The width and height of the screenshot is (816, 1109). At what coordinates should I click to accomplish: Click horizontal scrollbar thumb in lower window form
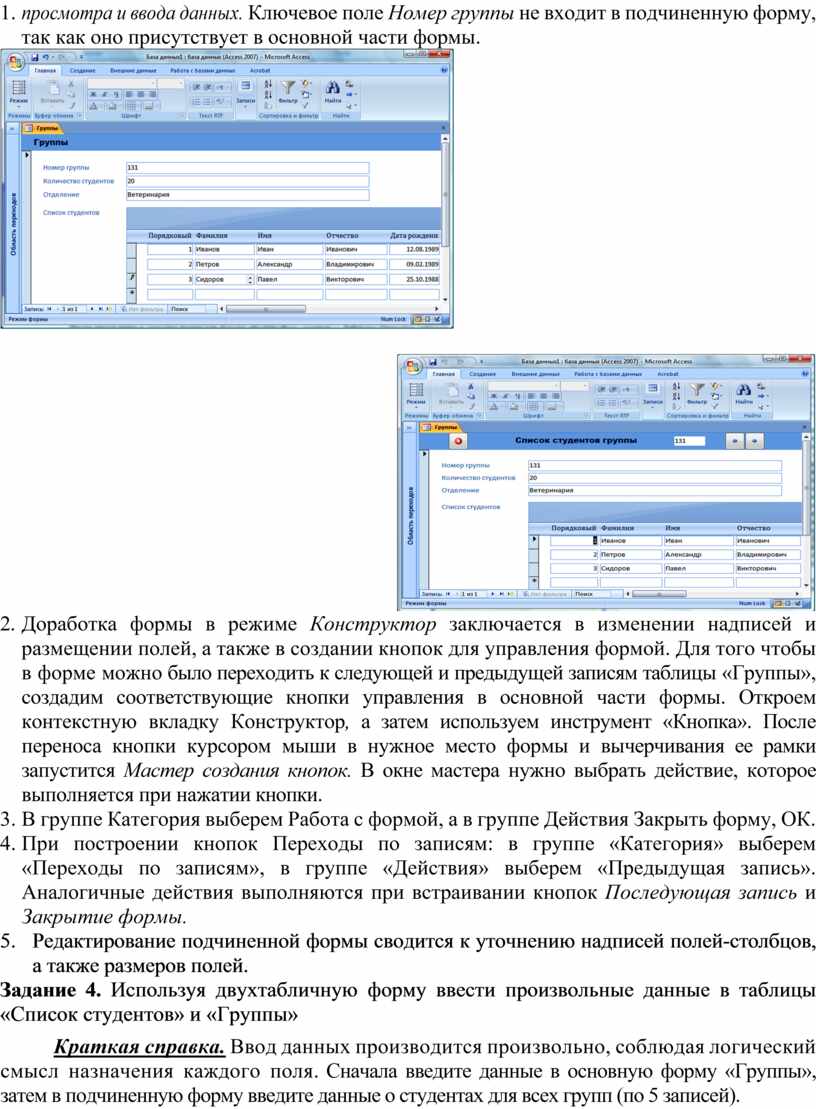[x=658, y=594]
